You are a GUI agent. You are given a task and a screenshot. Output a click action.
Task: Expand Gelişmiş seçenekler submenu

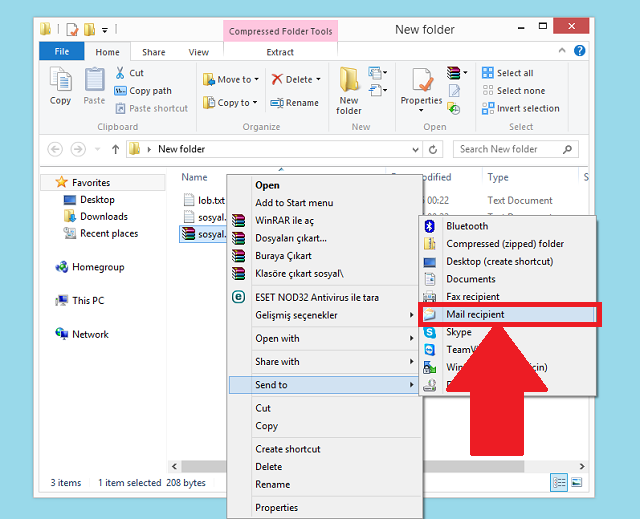point(325,315)
